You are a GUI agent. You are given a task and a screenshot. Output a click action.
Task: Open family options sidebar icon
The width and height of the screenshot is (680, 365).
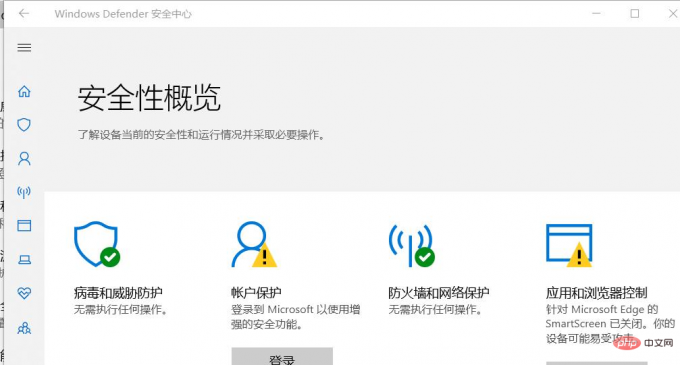click(x=24, y=328)
